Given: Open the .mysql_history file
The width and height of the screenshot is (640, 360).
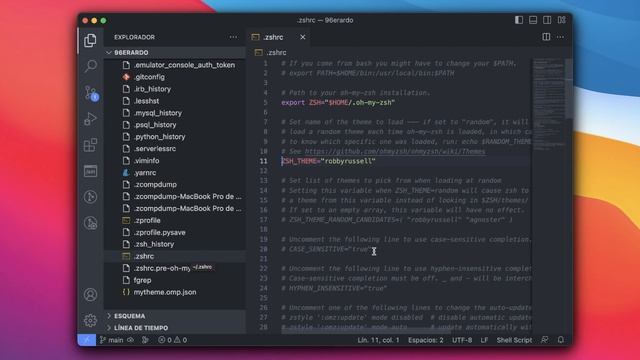Looking at the screenshot, I should (x=175, y=113).
